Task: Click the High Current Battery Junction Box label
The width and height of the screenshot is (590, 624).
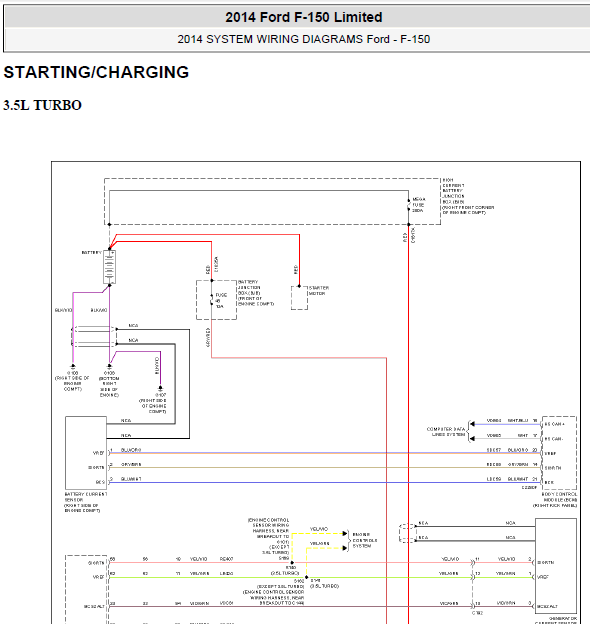Action: pyautogui.click(x=468, y=196)
